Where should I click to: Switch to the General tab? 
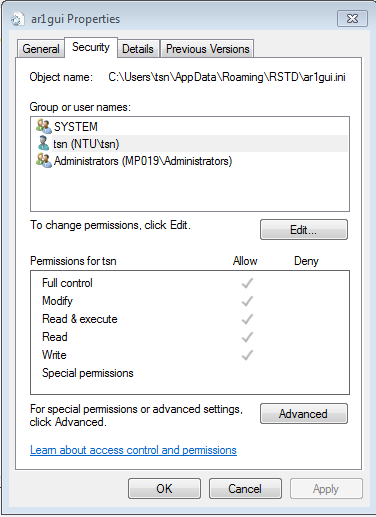pos(41,49)
